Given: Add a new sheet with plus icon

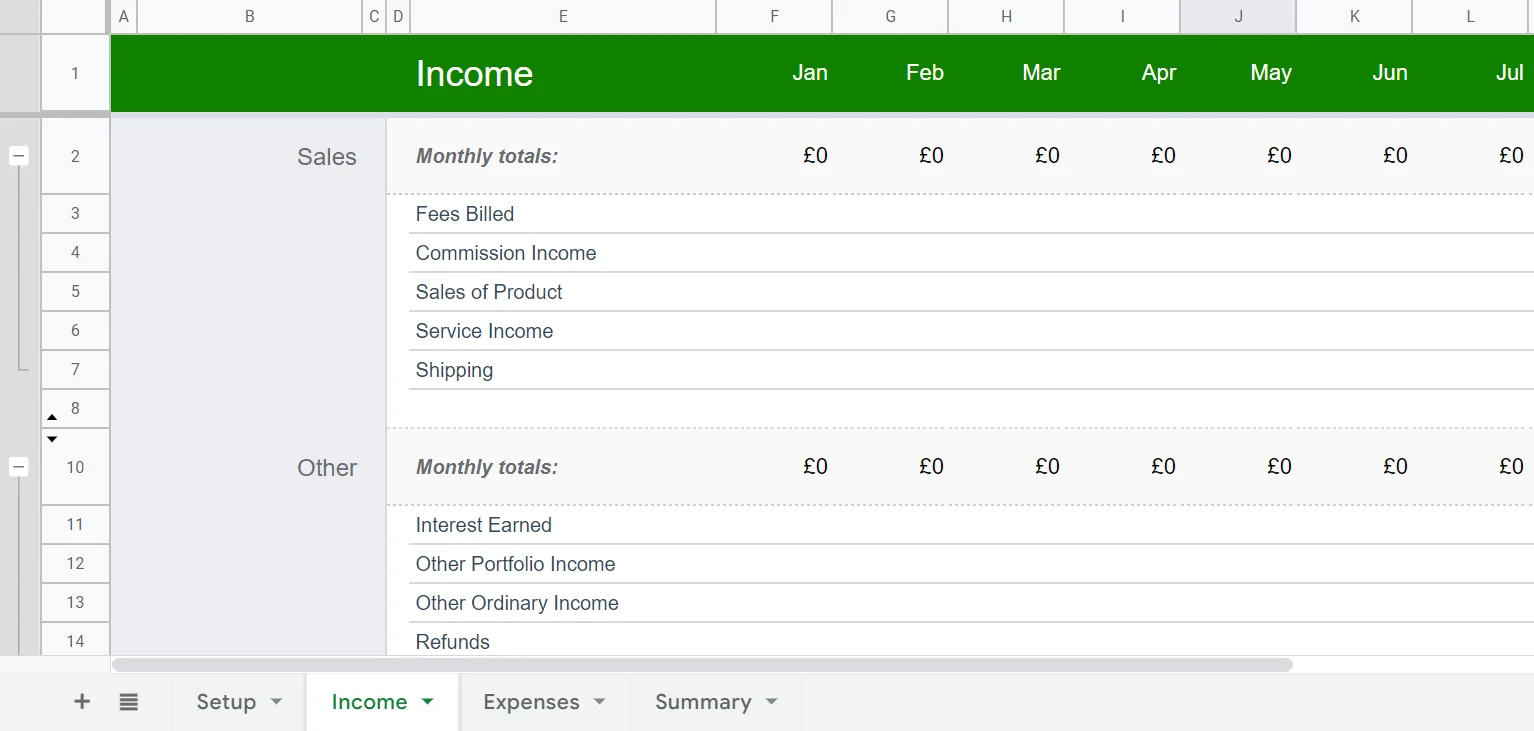Looking at the screenshot, I should [82, 702].
